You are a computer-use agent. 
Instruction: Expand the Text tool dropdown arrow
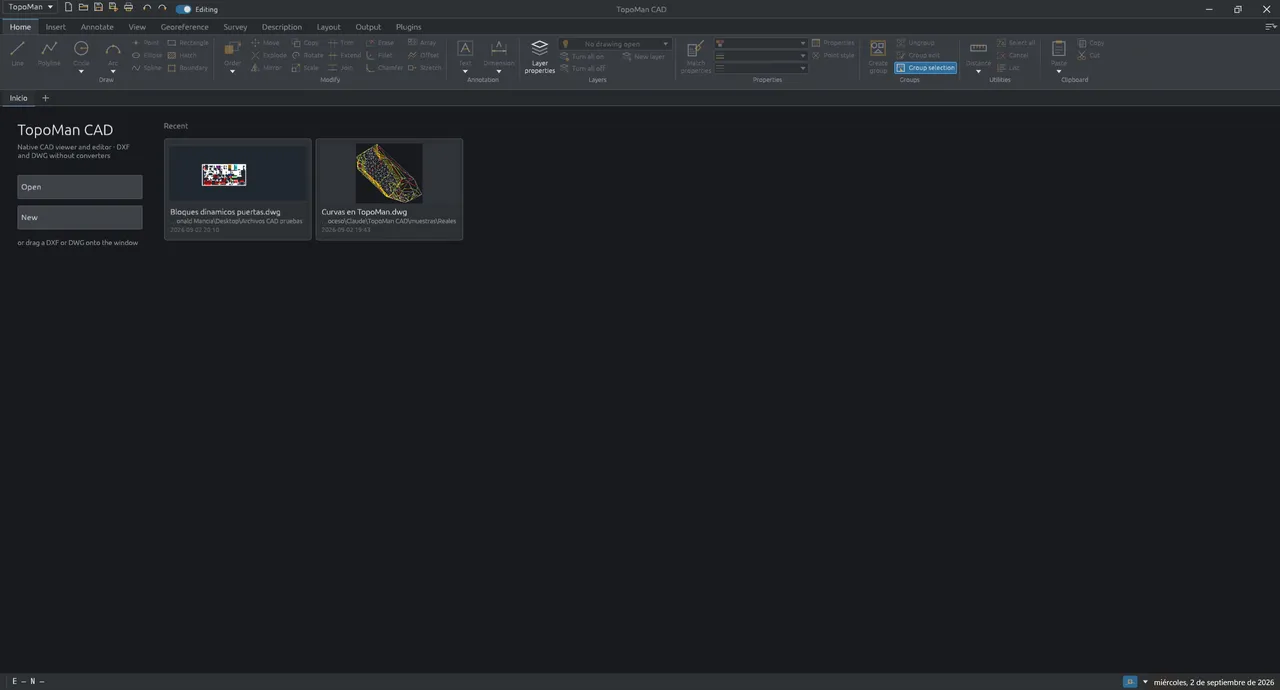(465, 71)
